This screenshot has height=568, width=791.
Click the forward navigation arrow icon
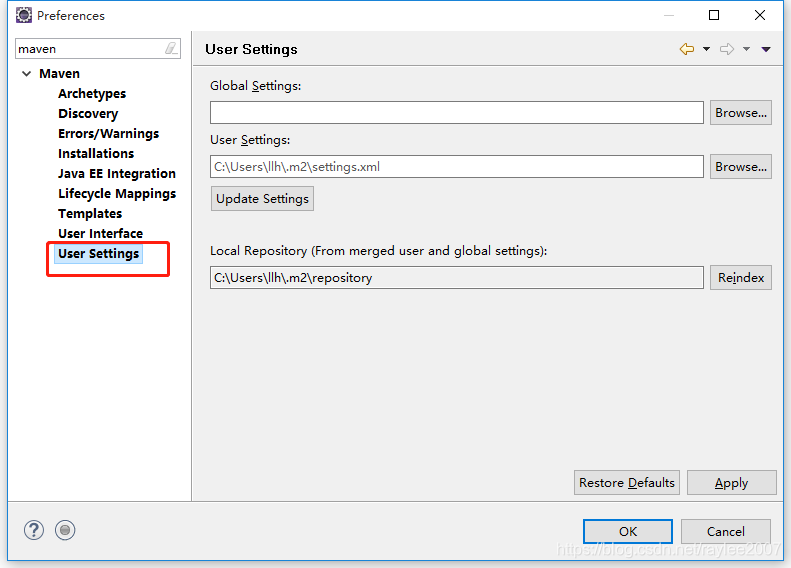point(727,49)
